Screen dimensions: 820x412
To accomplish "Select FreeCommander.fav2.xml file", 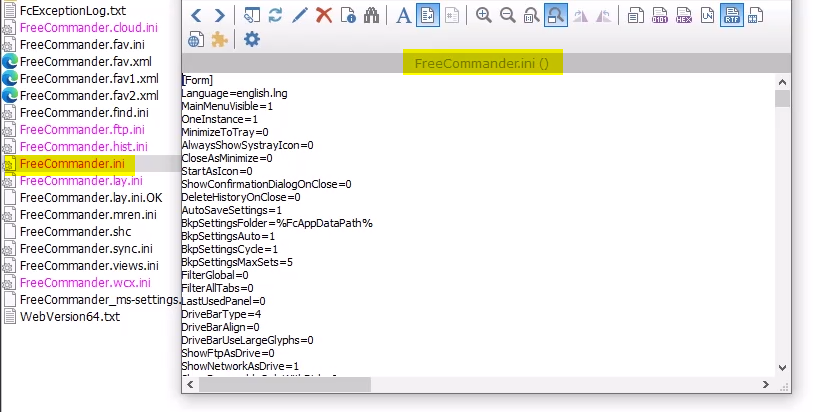I will click(89, 96).
